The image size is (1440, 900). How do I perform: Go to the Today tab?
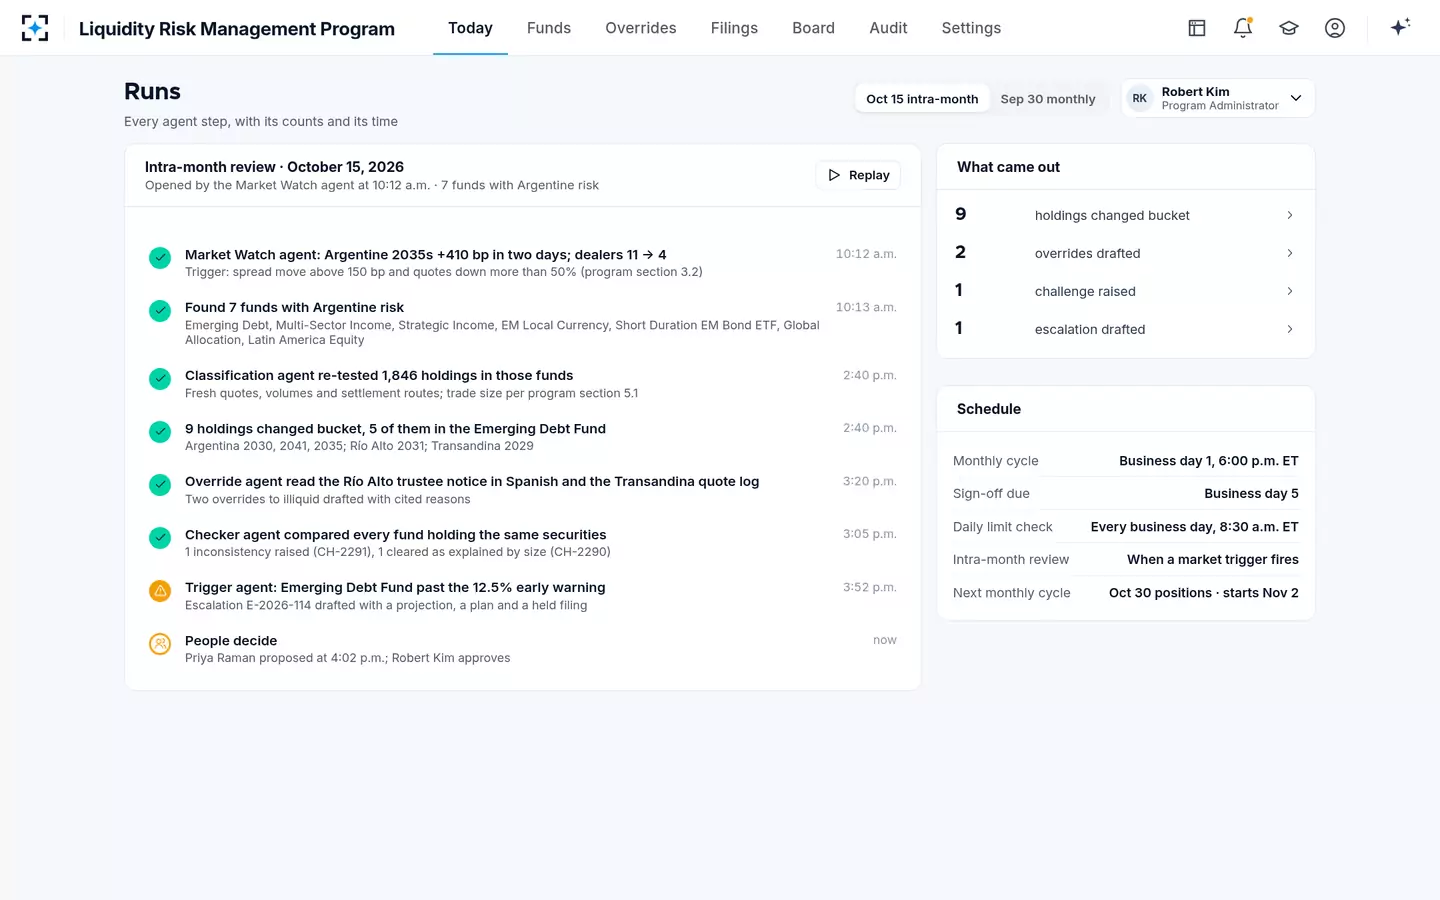(470, 28)
